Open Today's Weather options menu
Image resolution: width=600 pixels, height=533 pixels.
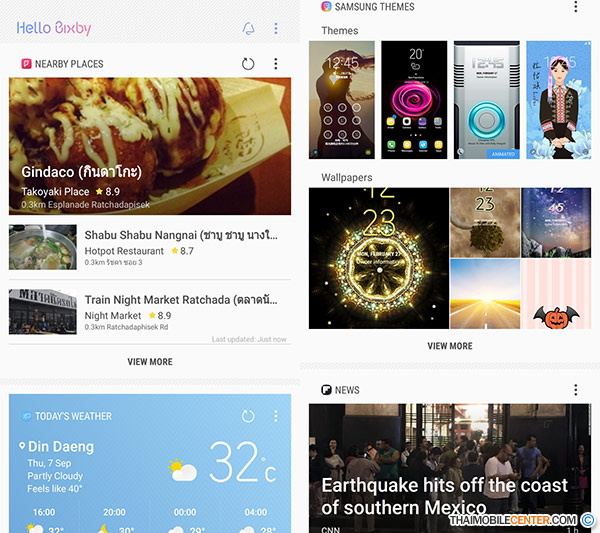276,416
